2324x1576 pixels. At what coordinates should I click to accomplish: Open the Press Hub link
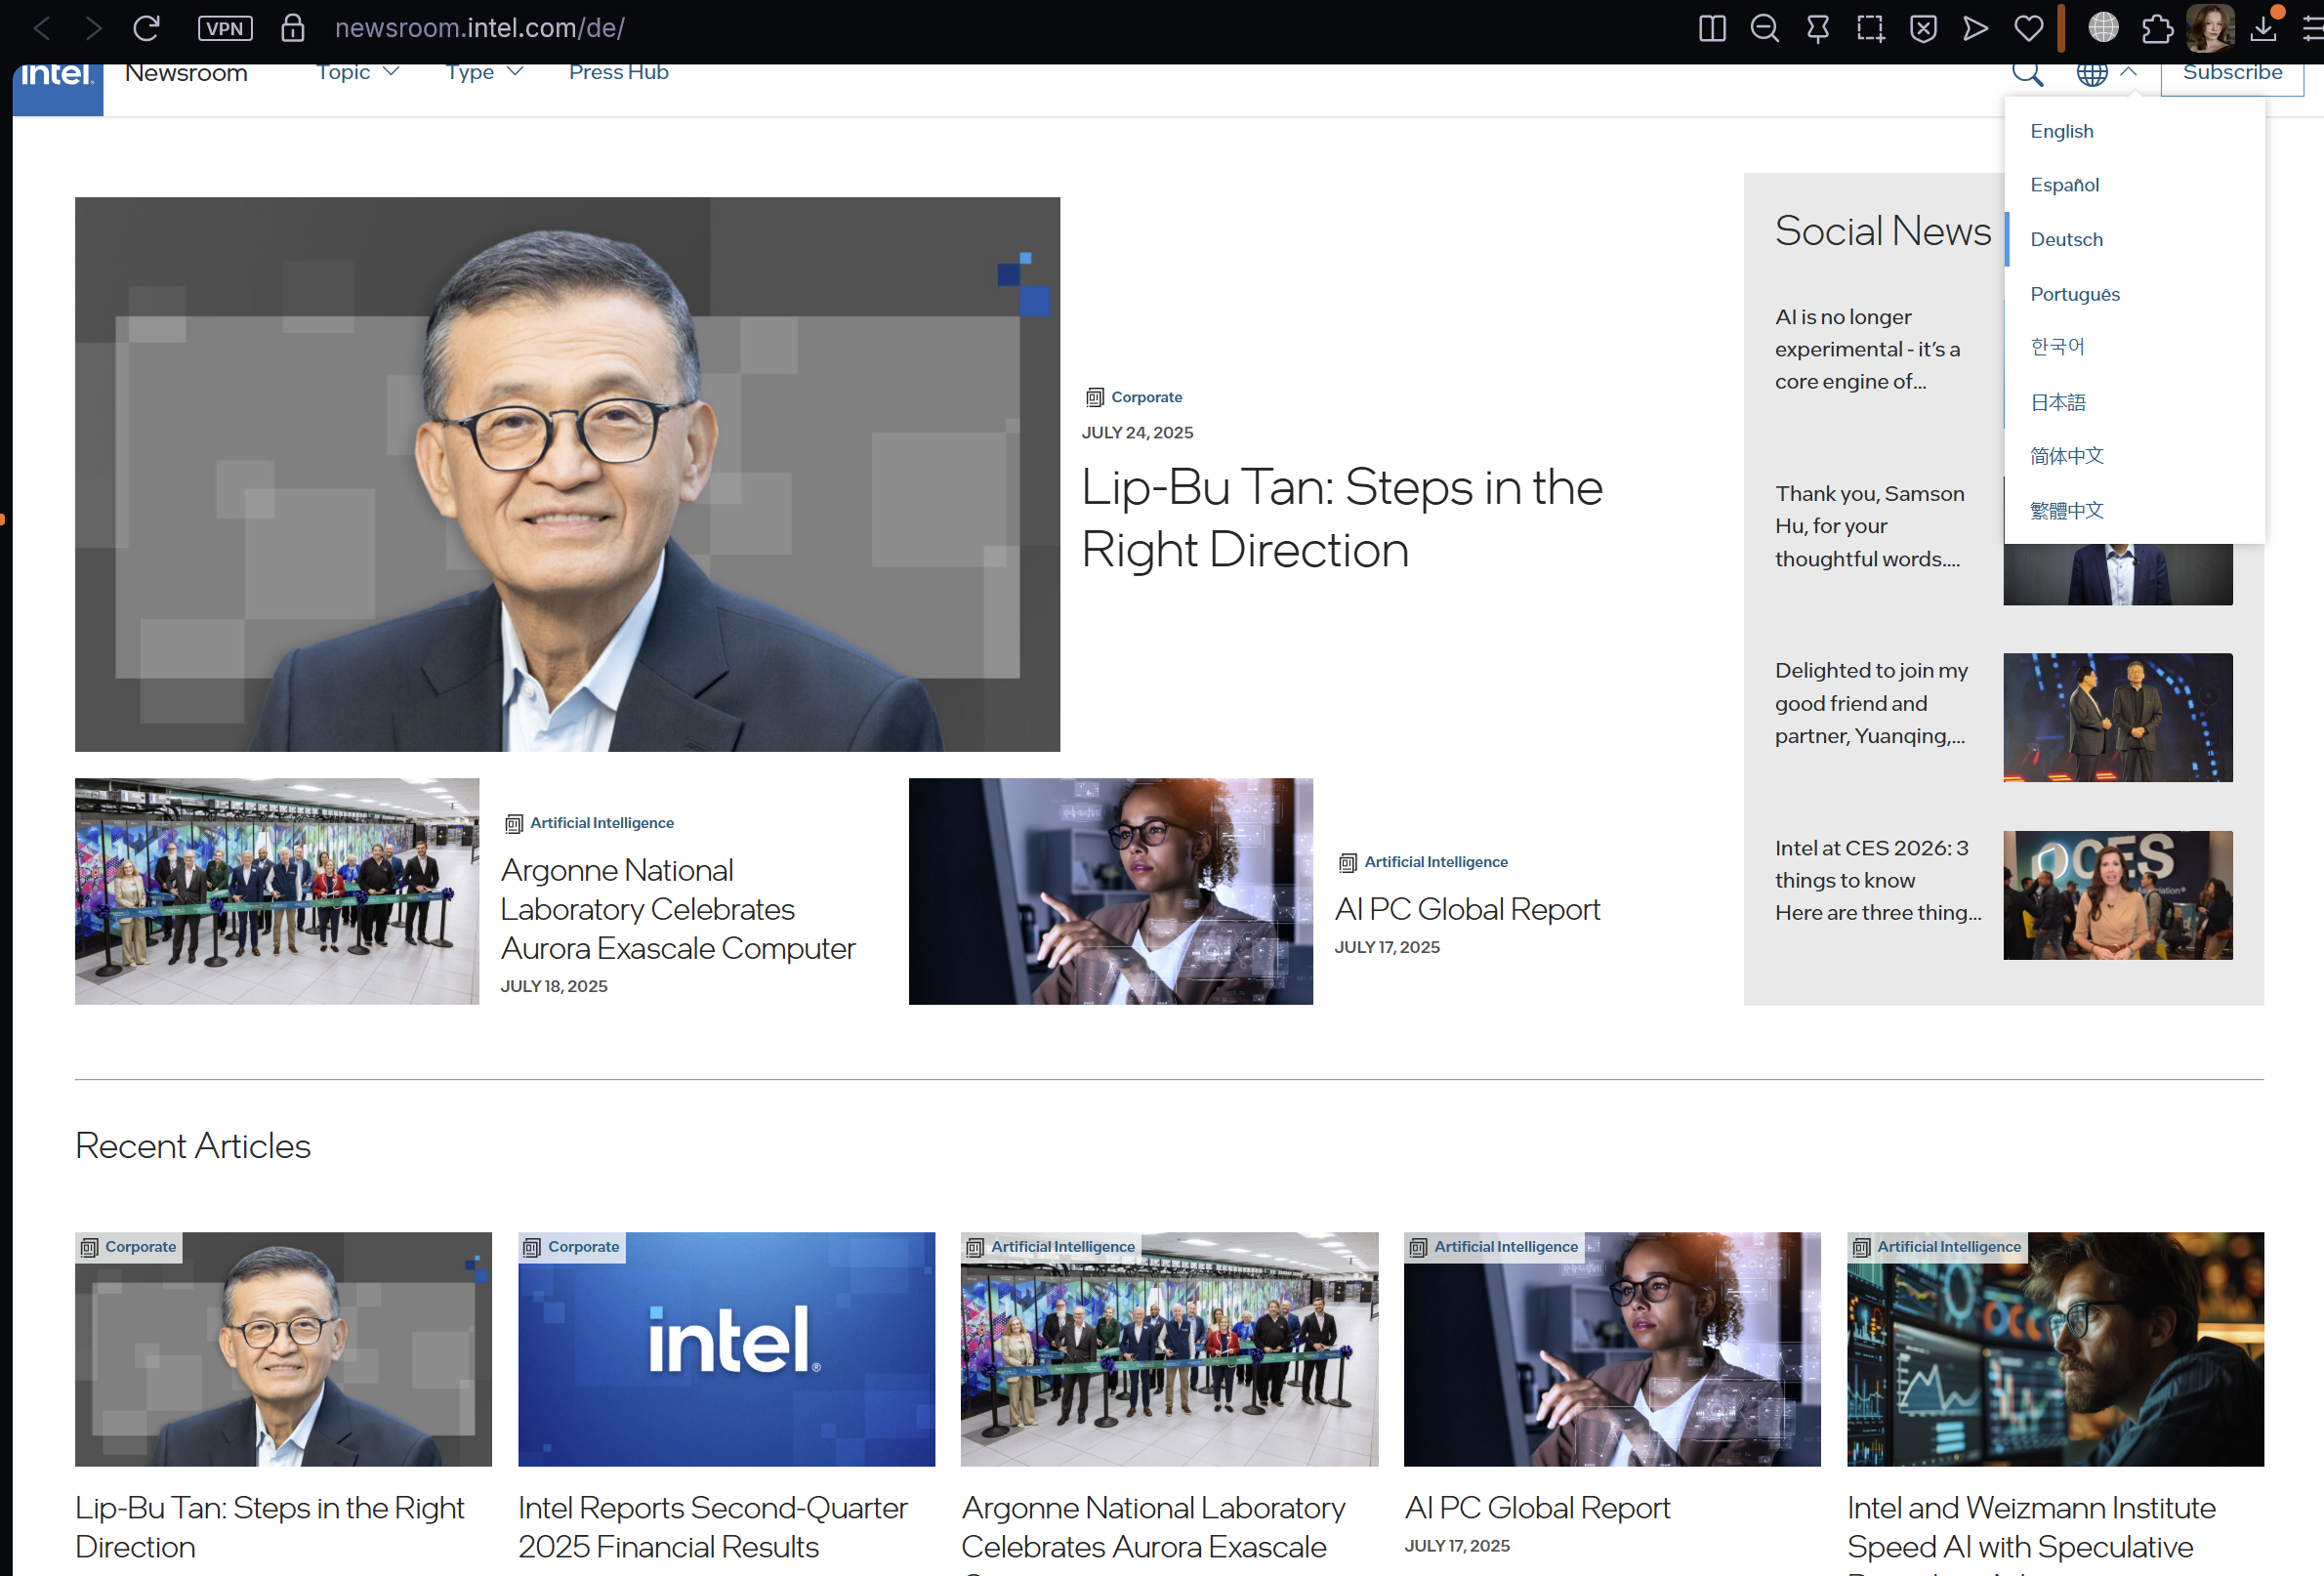click(618, 73)
